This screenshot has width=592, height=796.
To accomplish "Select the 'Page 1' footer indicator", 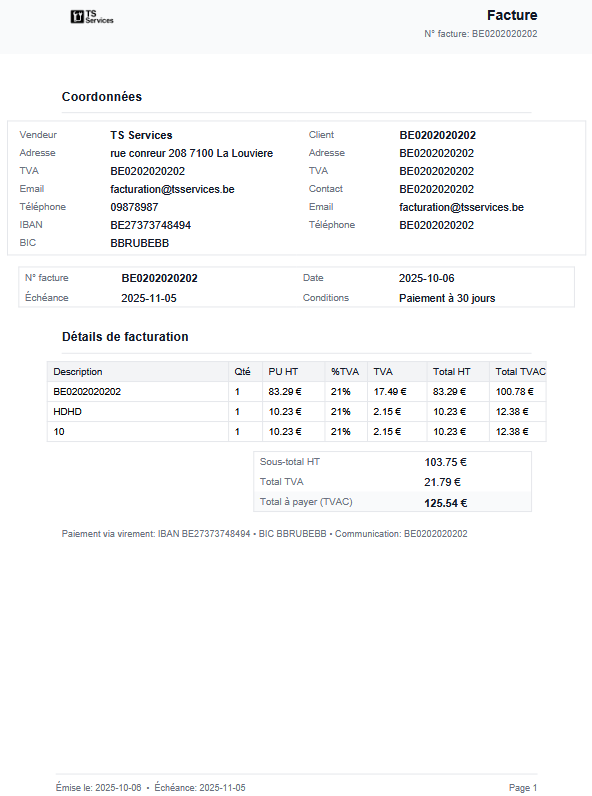I will 522,787.
